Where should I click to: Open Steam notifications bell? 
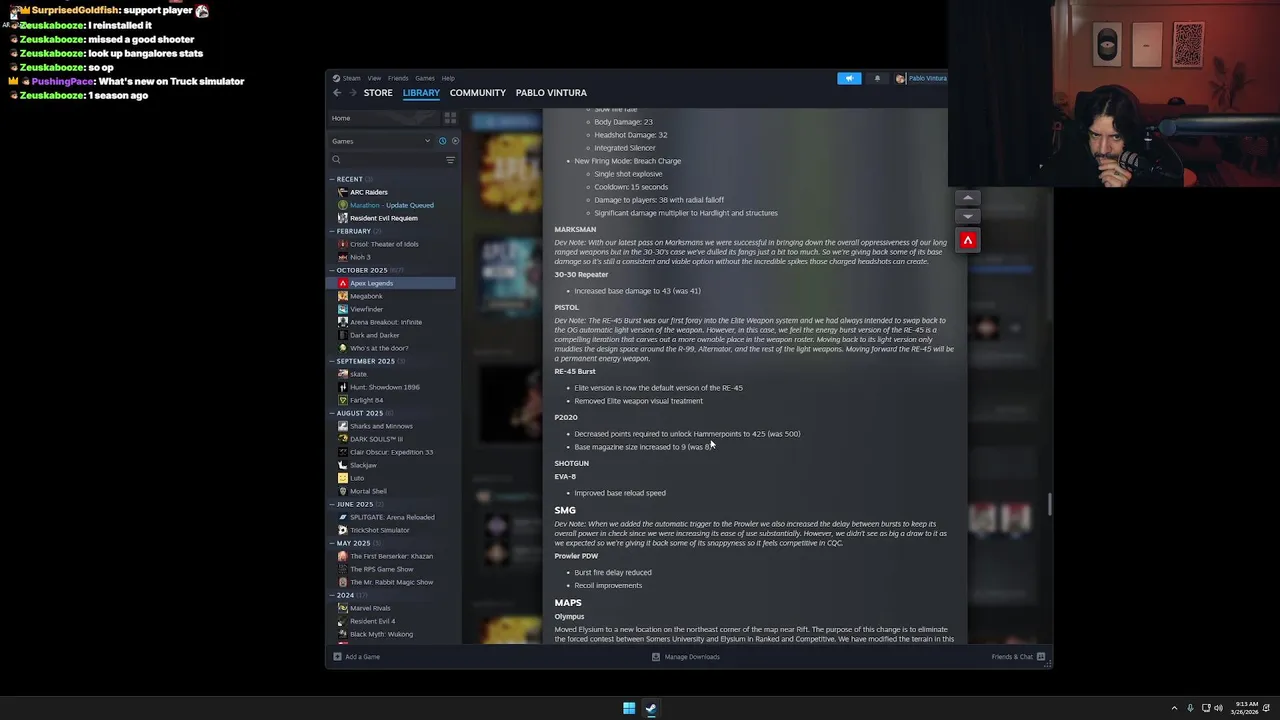click(x=877, y=78)
